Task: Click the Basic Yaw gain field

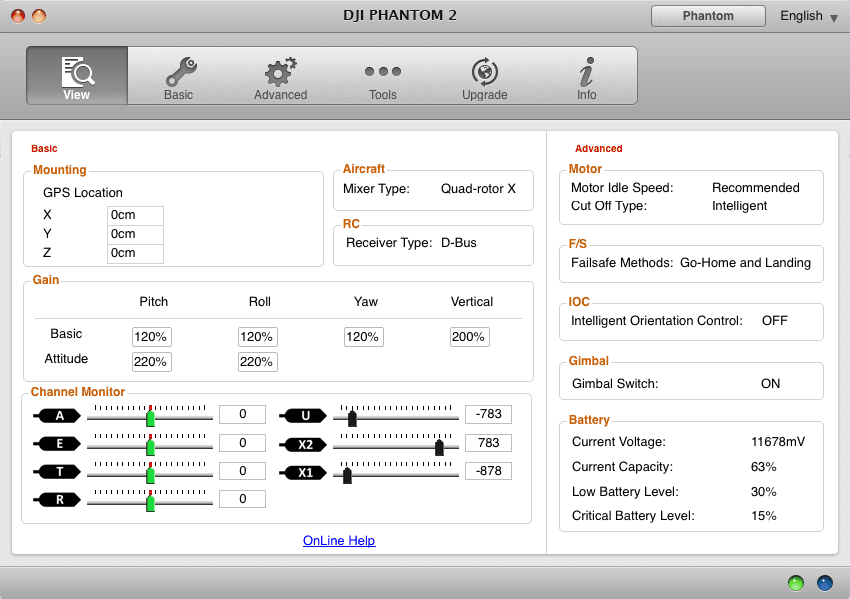Action: (364, 337)
